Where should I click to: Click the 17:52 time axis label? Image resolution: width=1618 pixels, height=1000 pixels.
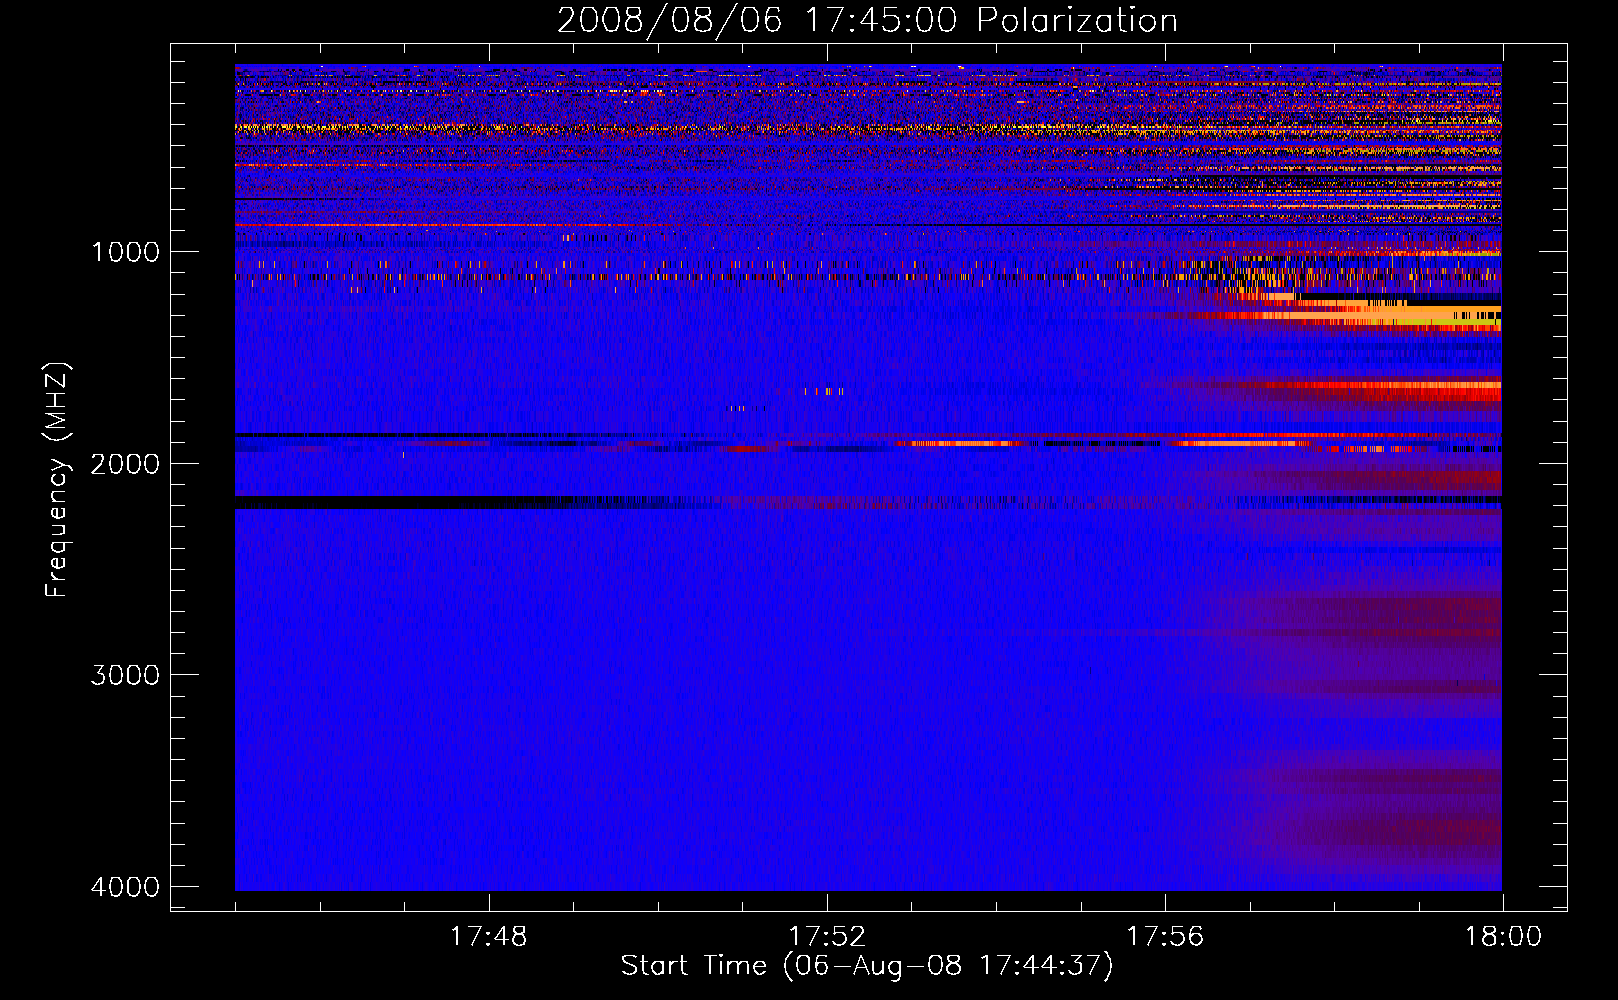(x=827, y=937)
